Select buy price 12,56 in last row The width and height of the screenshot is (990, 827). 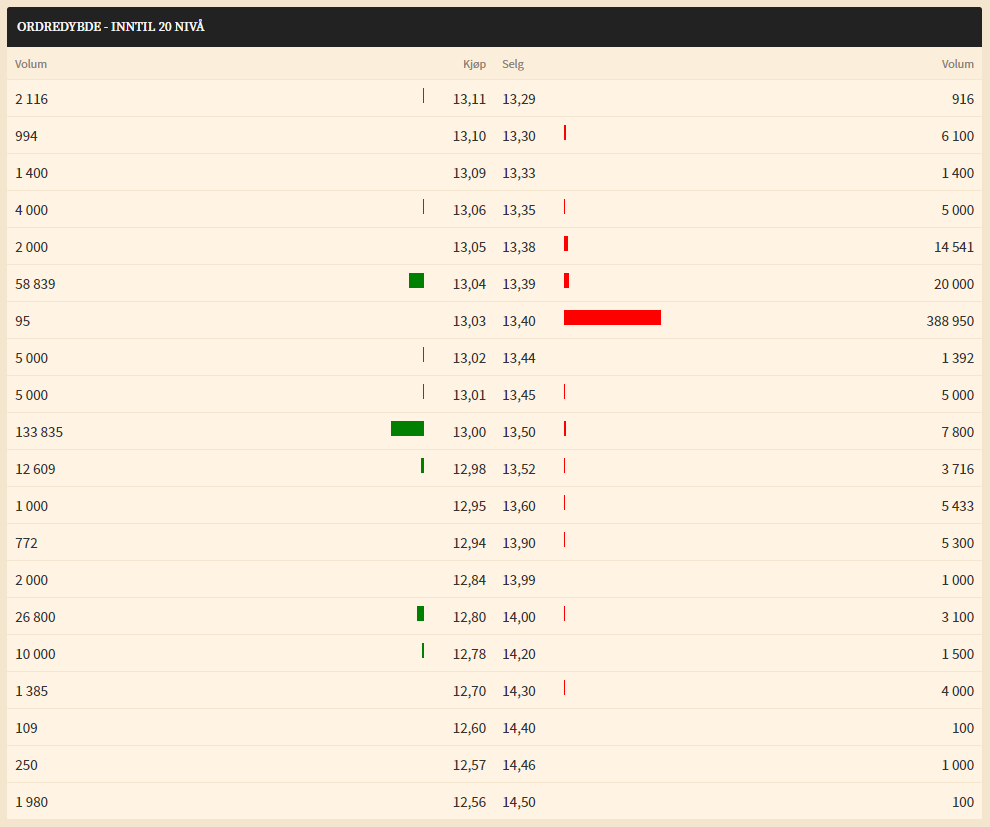469,802
